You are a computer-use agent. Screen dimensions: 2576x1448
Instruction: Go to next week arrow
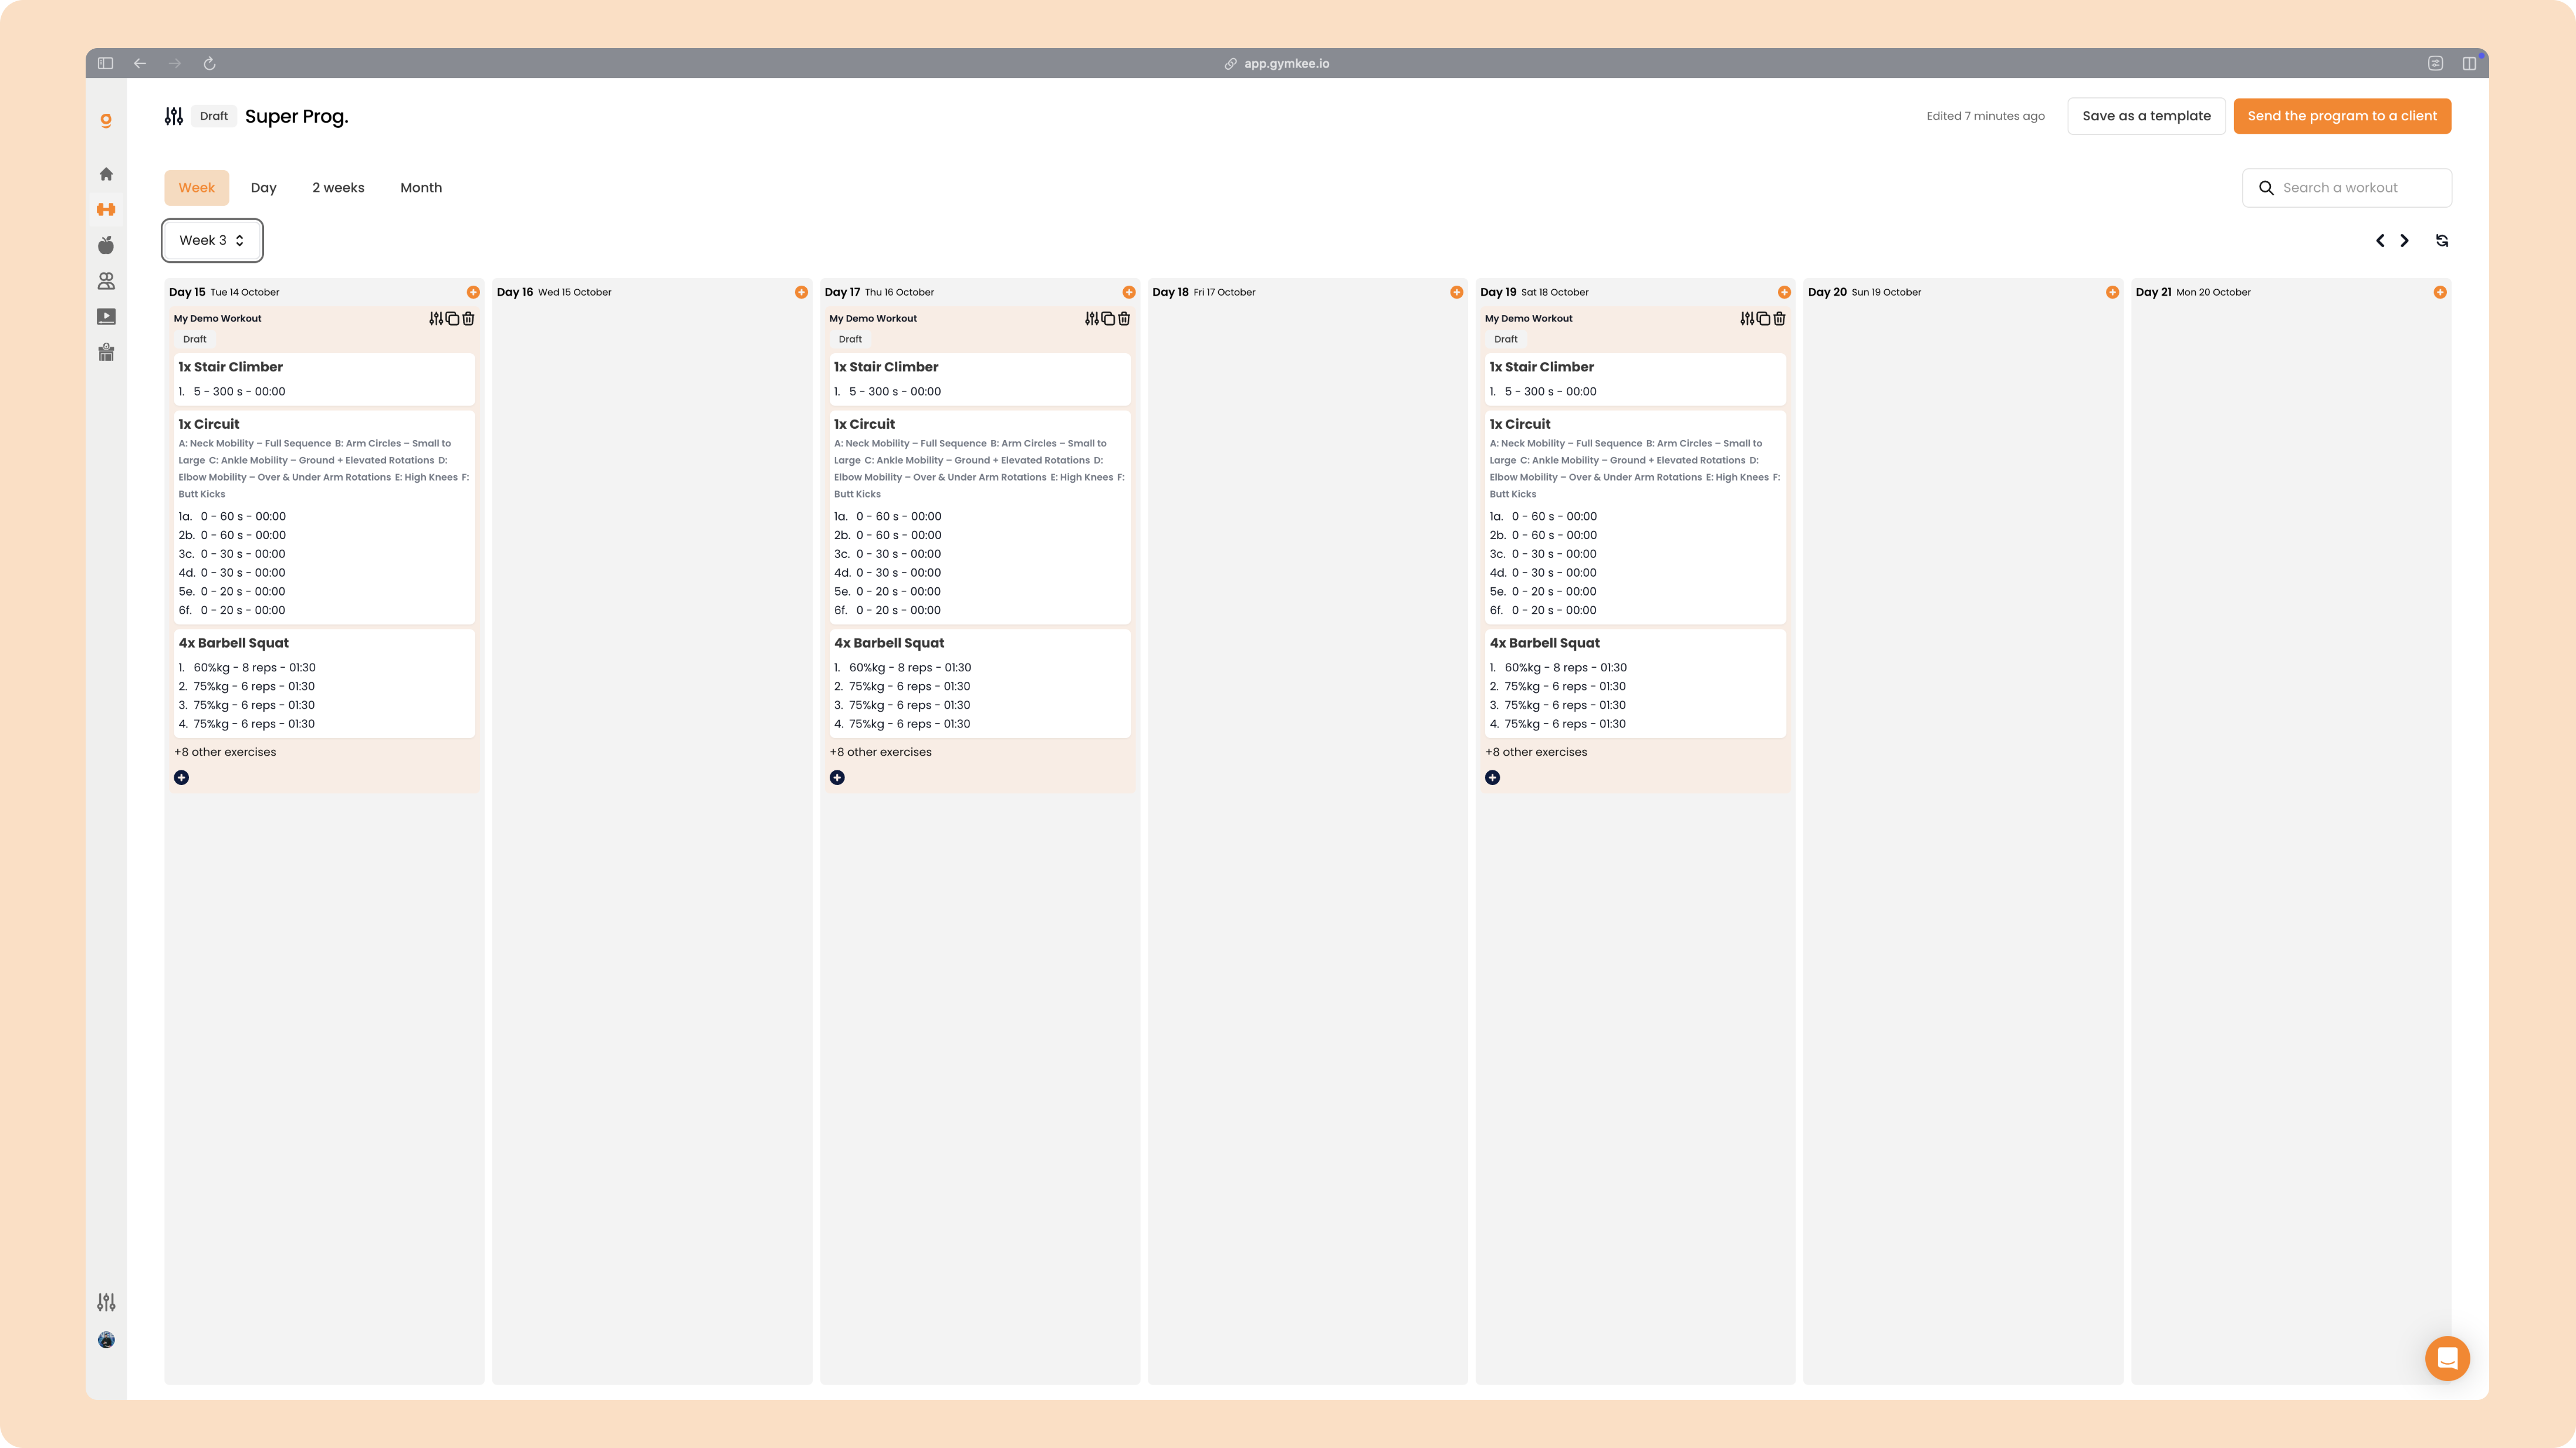2405,241
